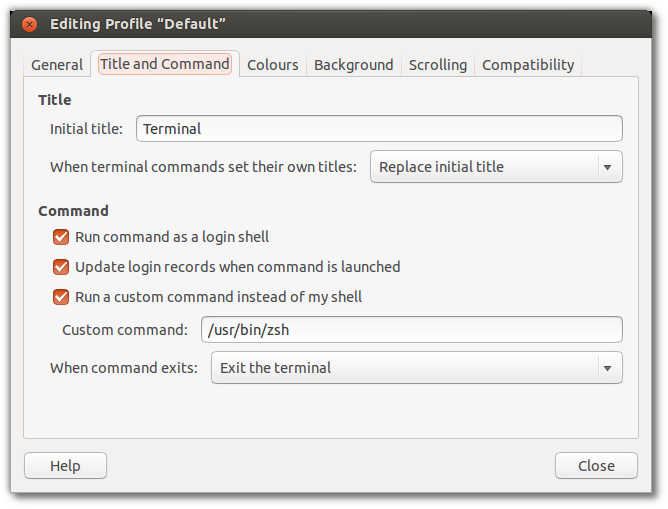Image resolution: width=668 pixels, height=509 pixels.
Task: Click the arrow of the When command exits combo
Action: 608,368
